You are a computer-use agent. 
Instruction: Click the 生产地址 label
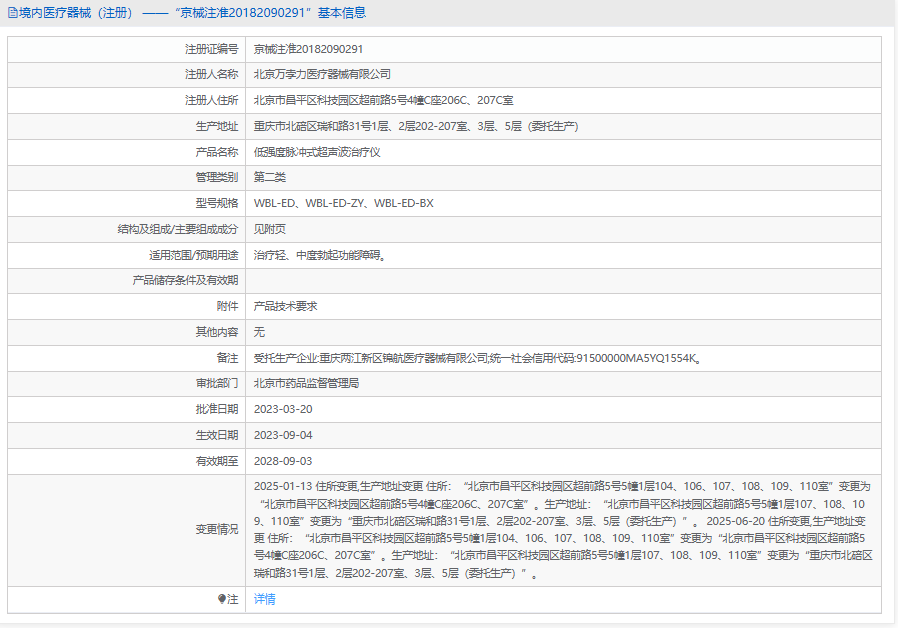click(216, 127)
